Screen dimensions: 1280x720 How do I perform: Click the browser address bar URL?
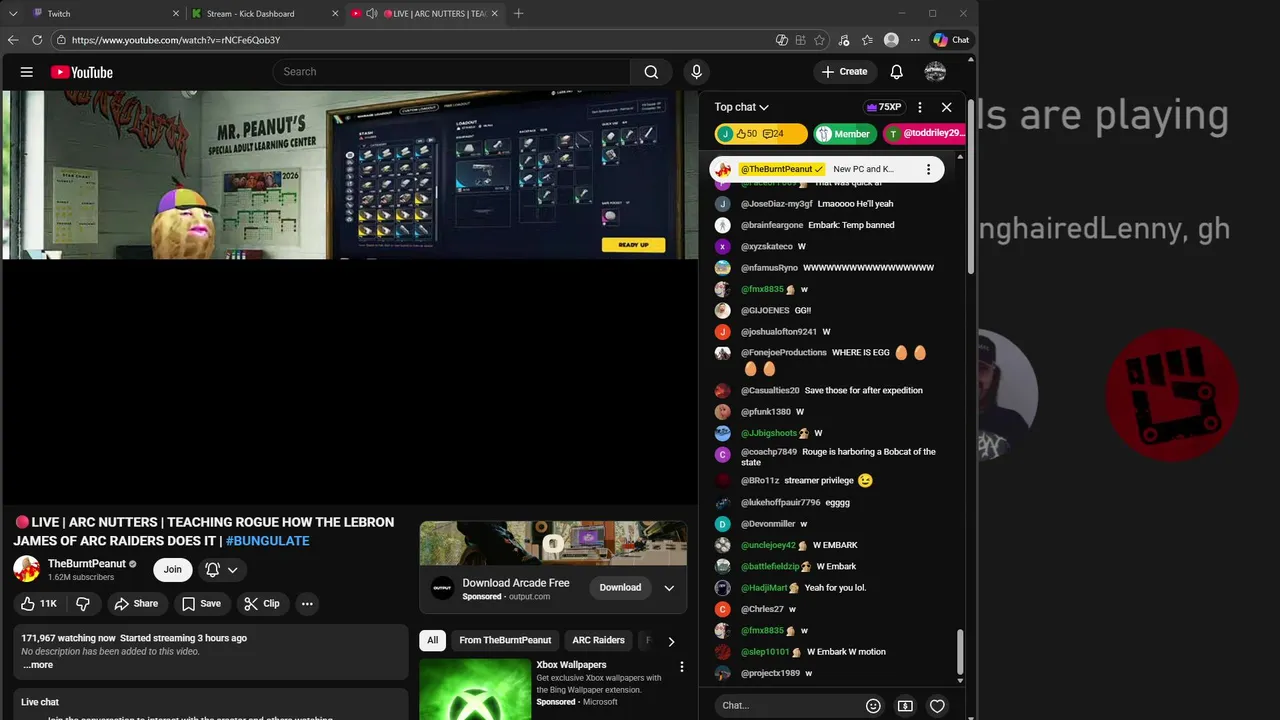pyautogui.click(x=176, y=40)
